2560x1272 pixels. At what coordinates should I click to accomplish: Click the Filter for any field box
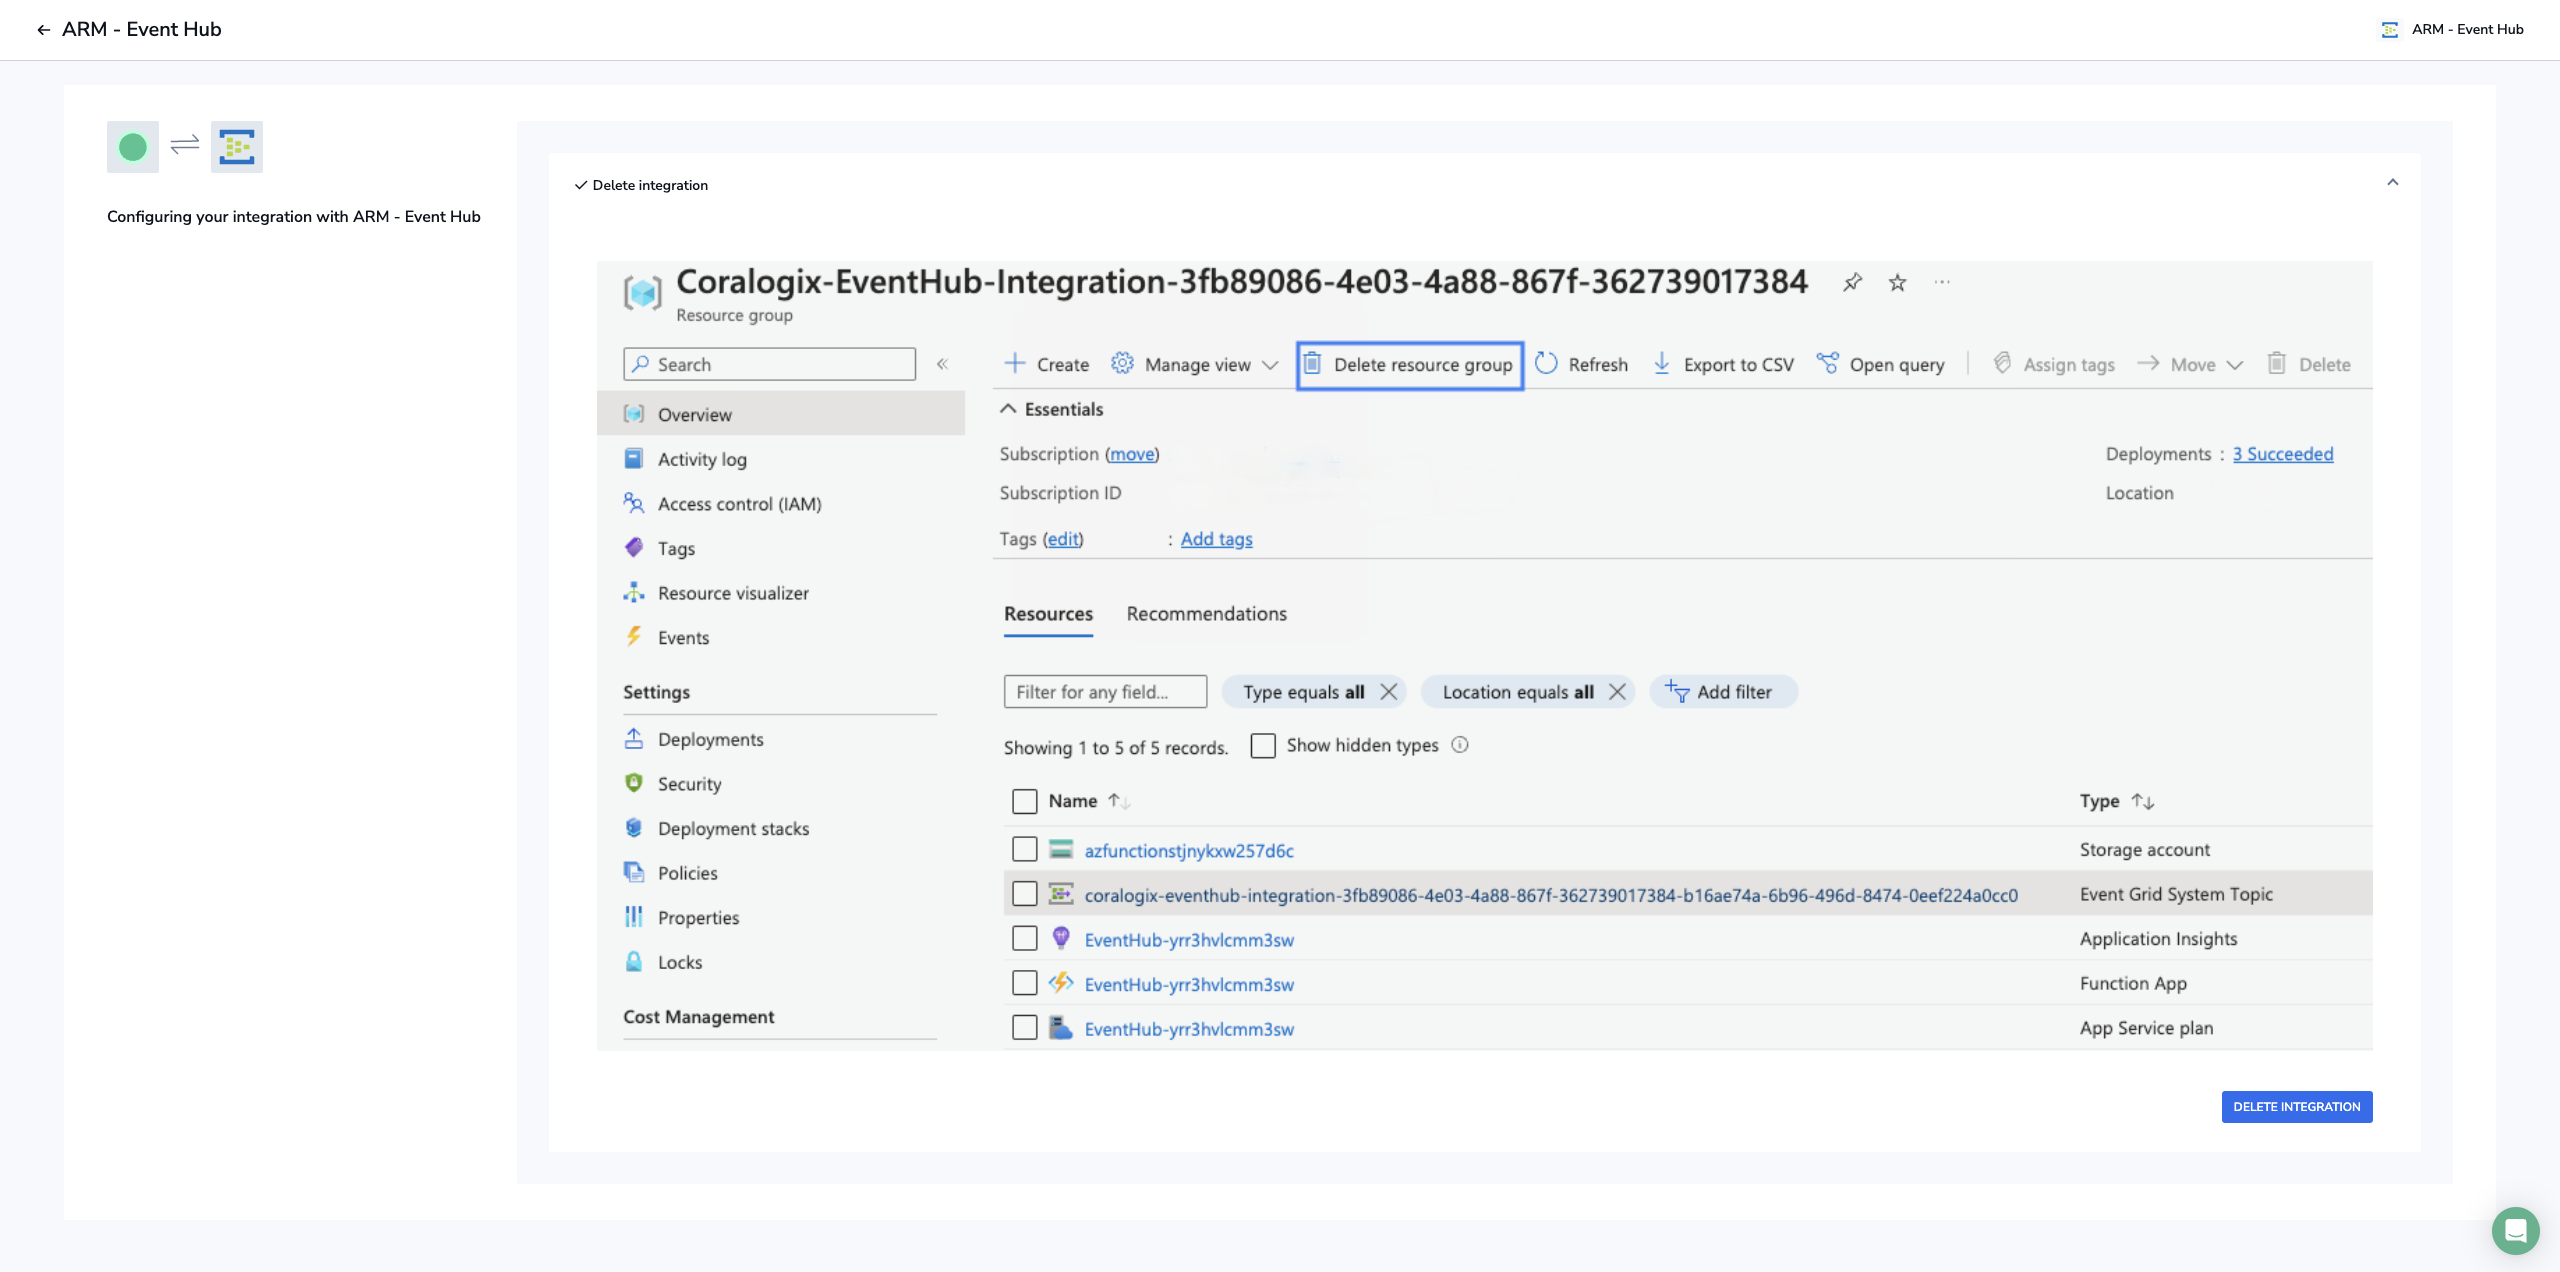click(x=1105, y=691)
